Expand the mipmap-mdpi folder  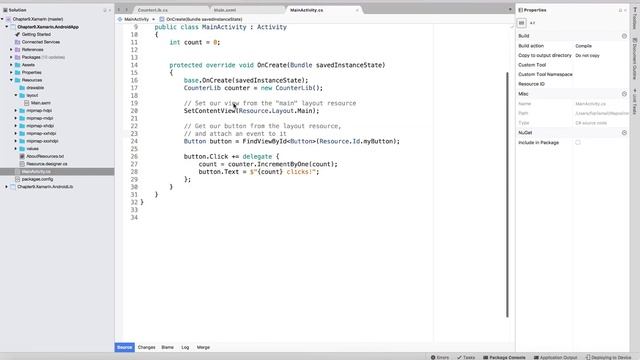coord(16,118)
